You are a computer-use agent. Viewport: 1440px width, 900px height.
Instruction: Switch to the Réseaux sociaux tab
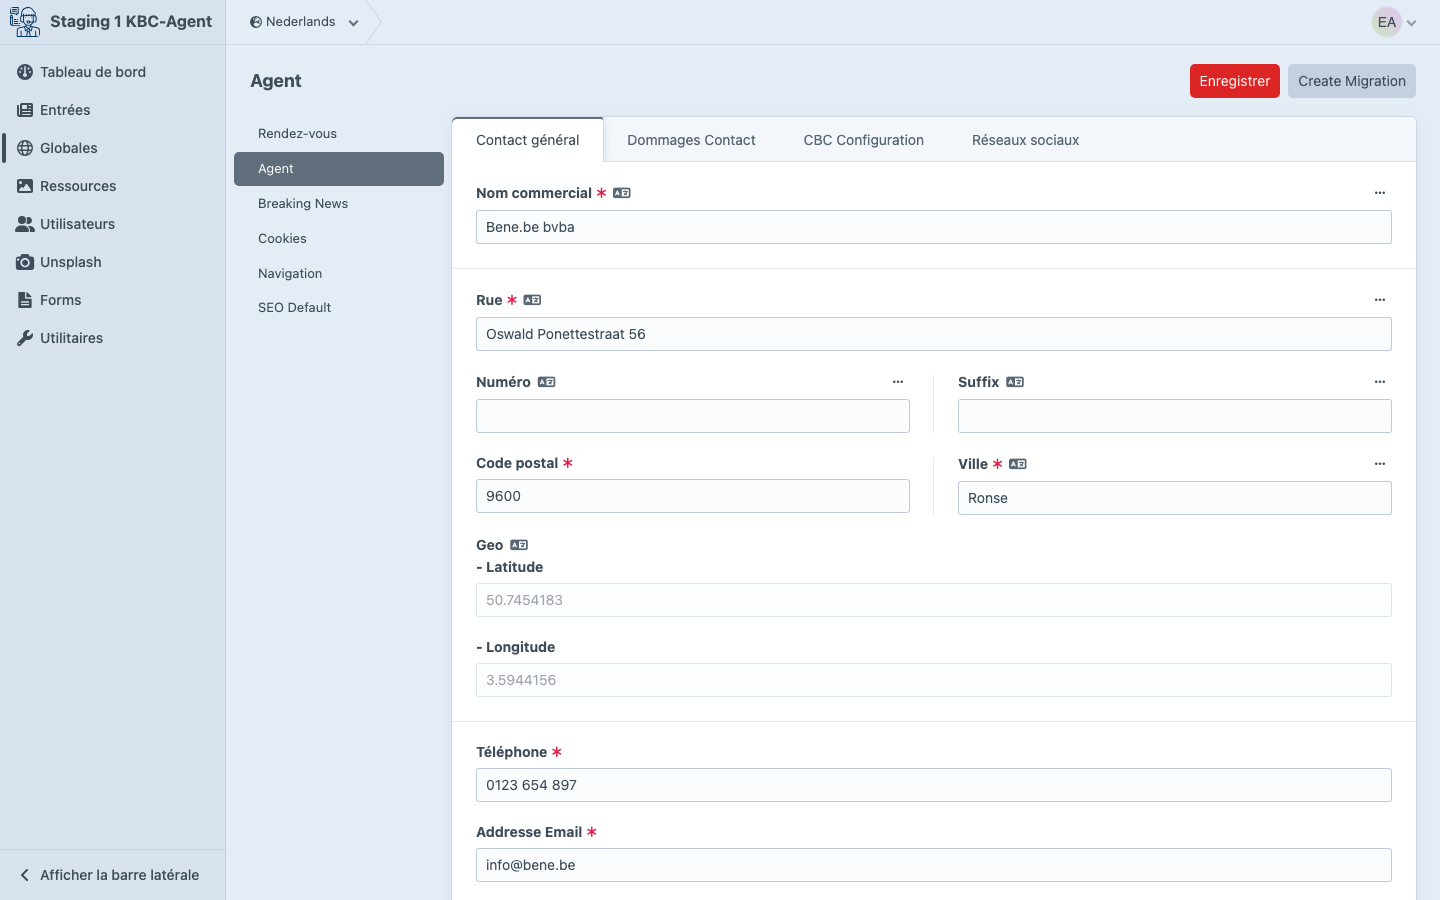point(1025,140)
